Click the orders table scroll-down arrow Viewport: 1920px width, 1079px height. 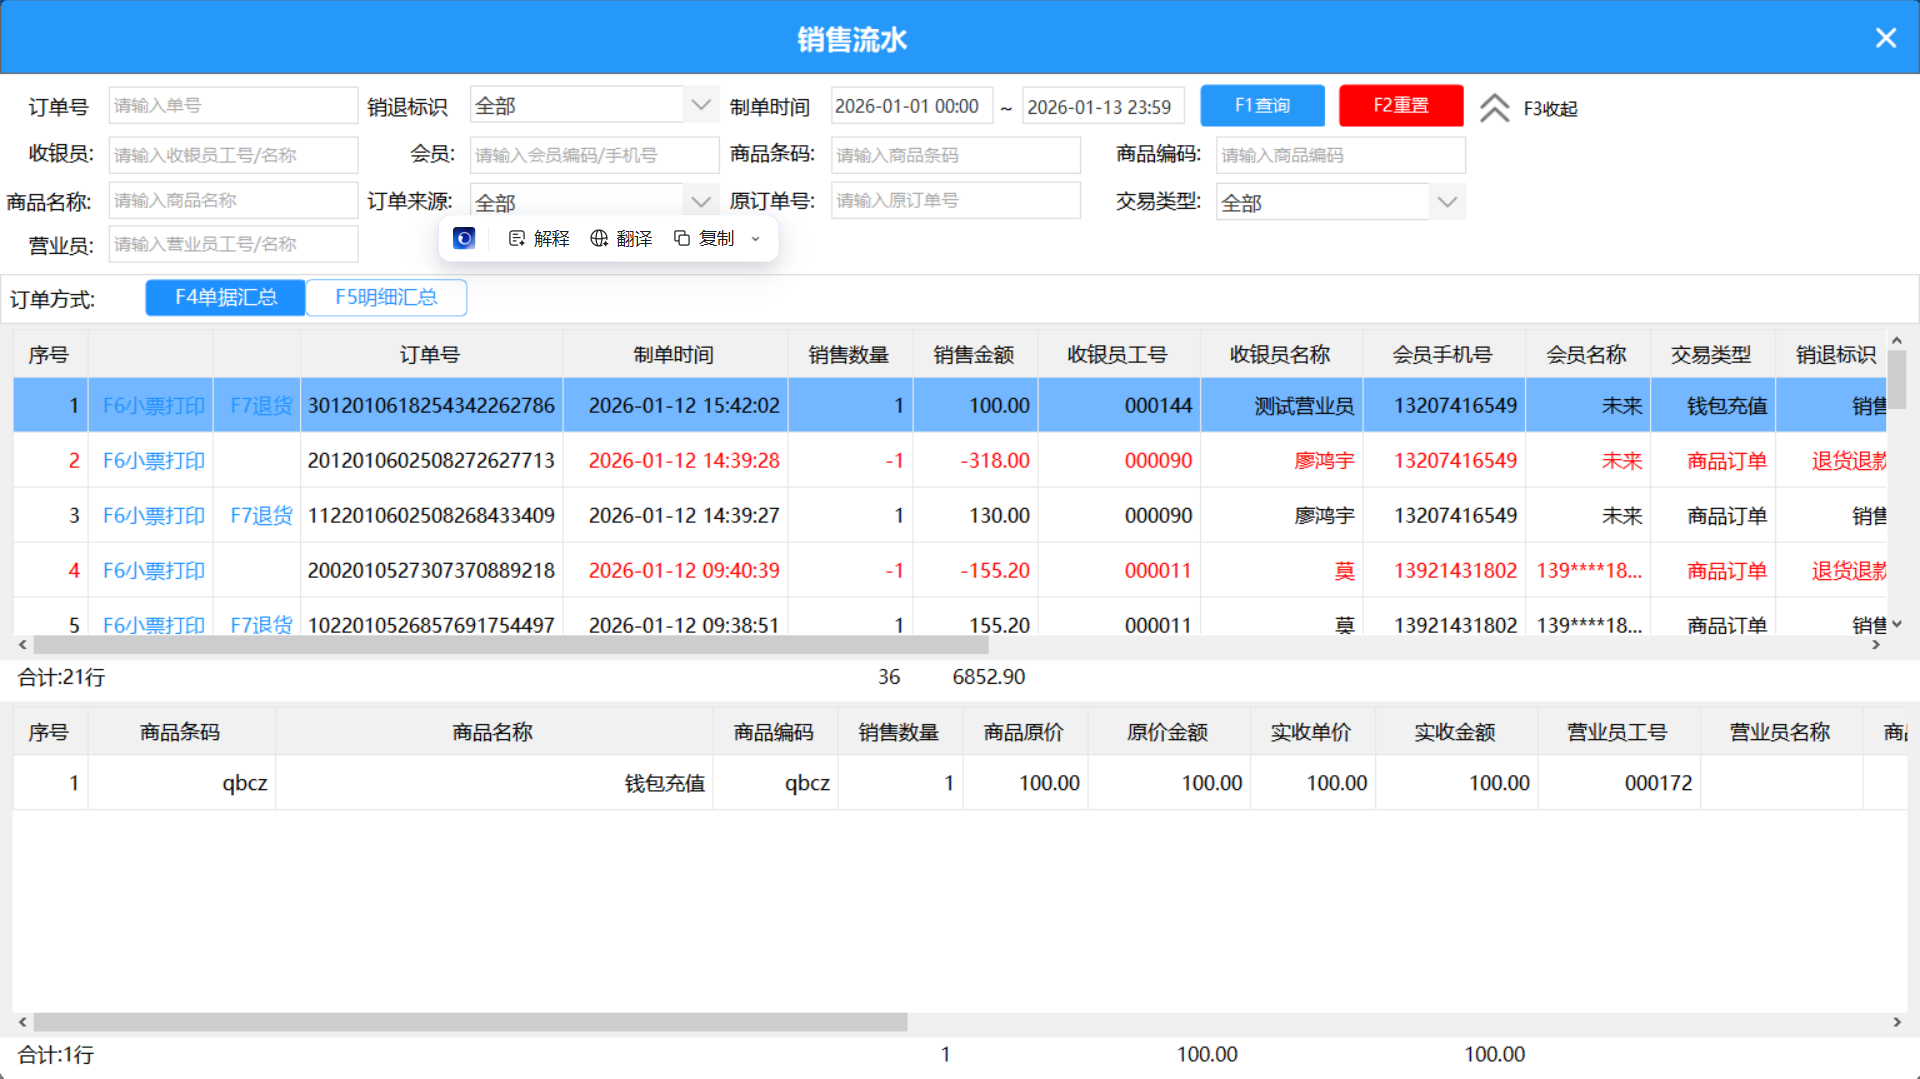pos(1896,624)
